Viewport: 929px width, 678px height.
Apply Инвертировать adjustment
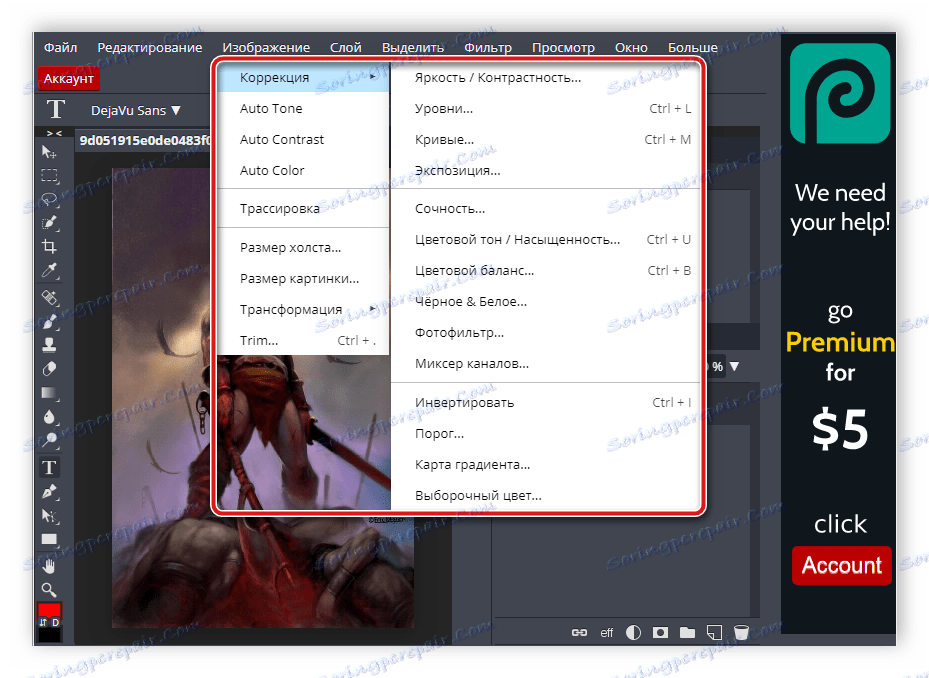[546, 402]
